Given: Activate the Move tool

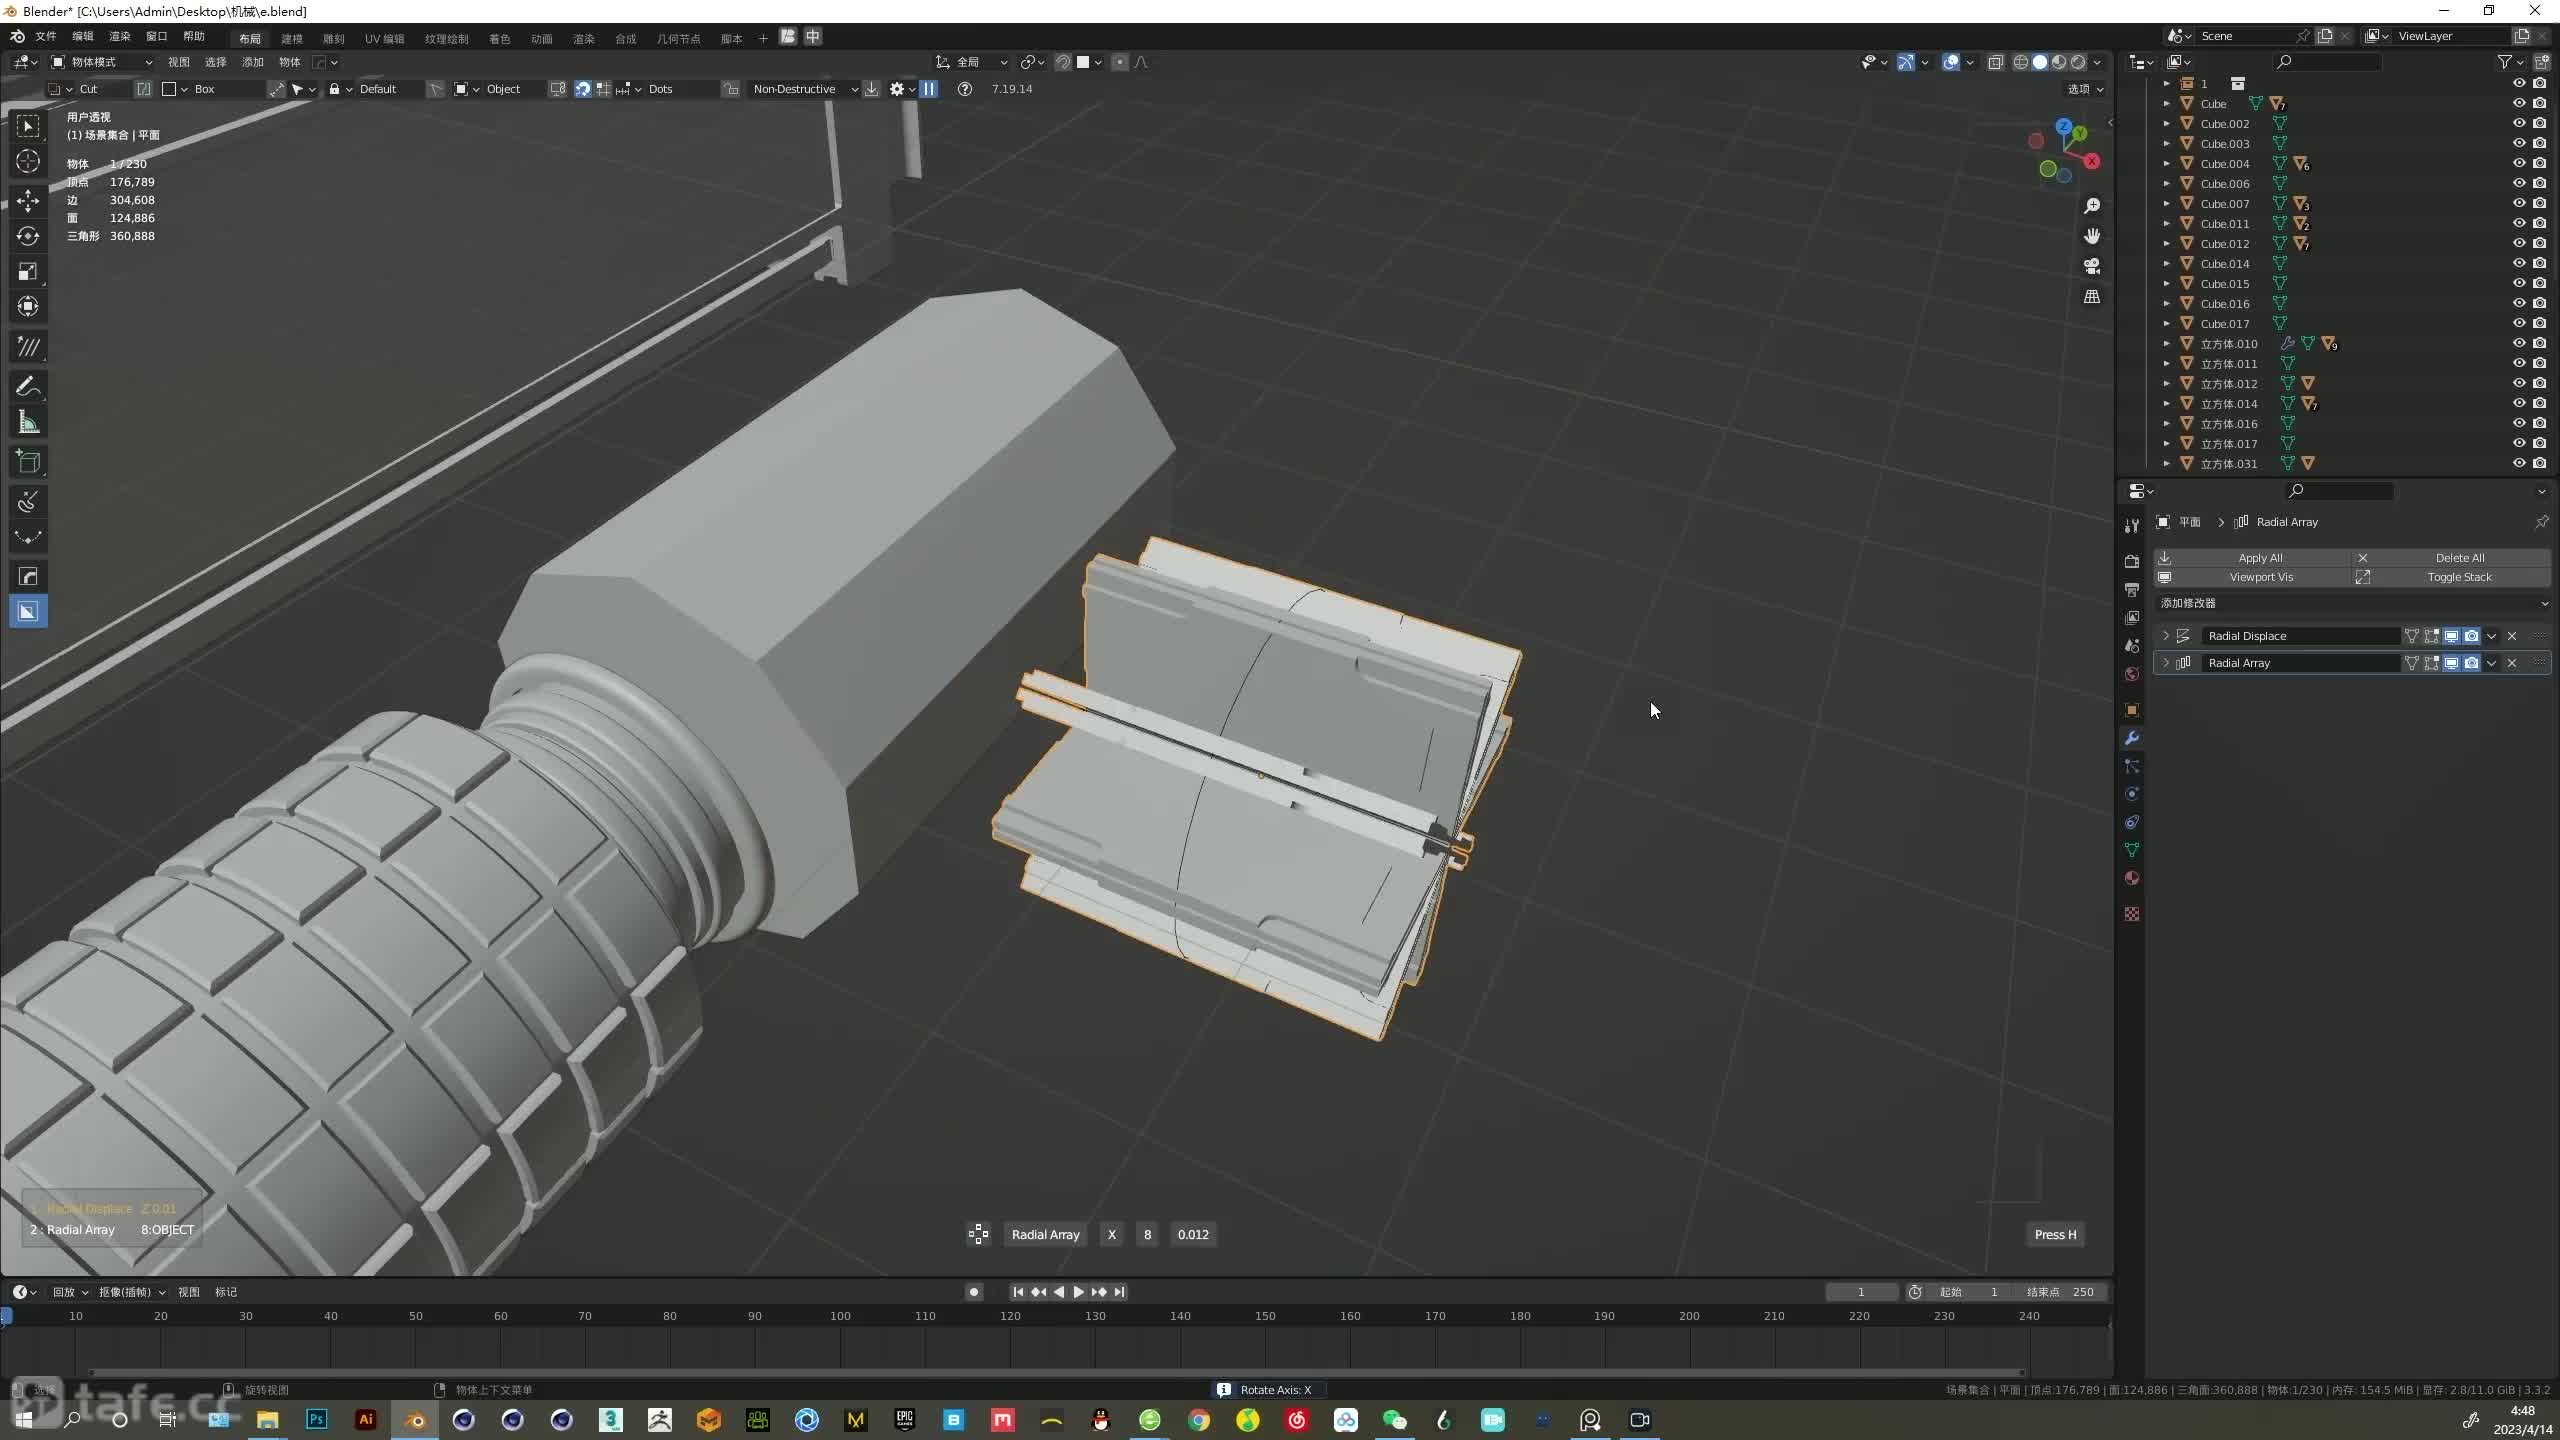Looking at the screenshot, I should point(28,201).
